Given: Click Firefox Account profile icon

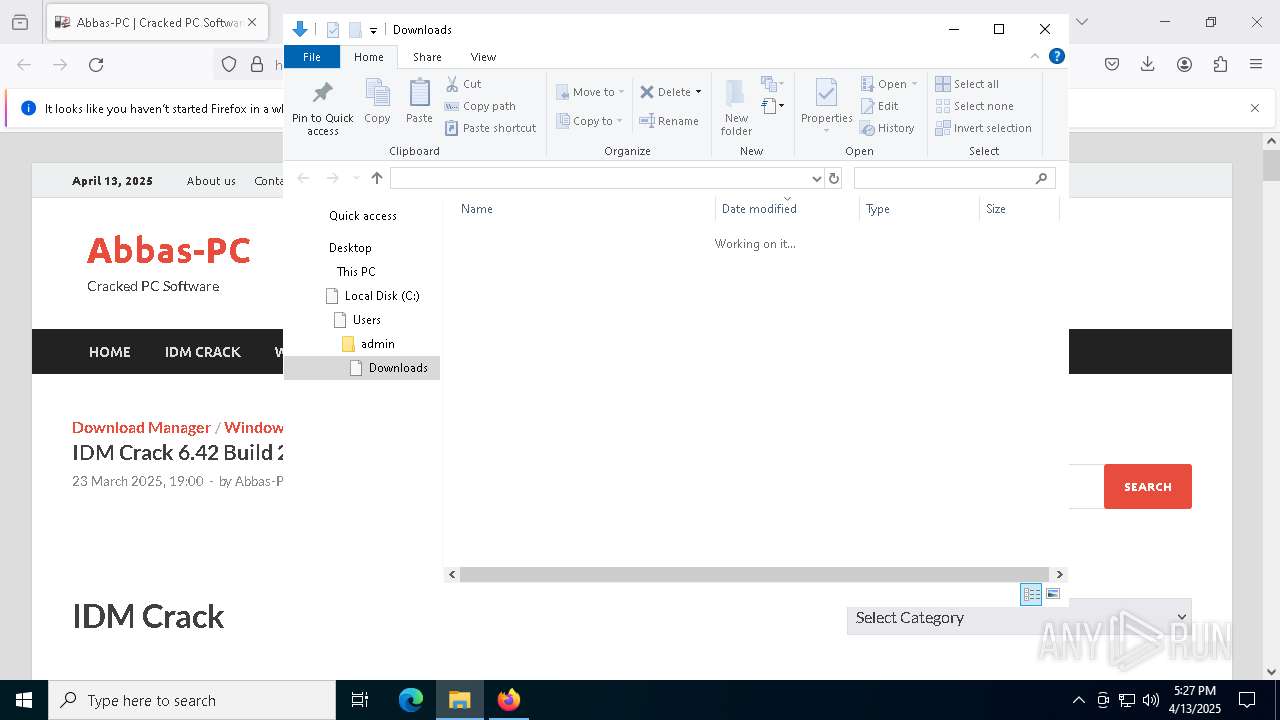Looking at the screenshot, I should point(1184,65).
